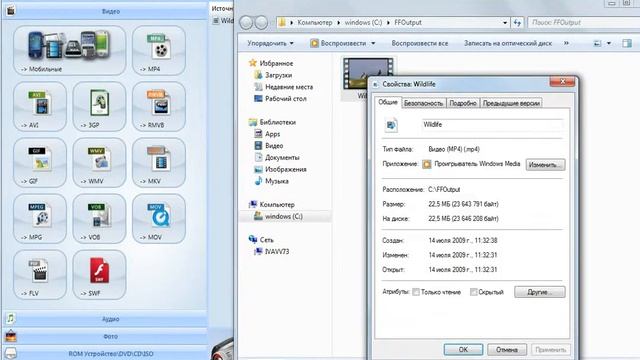Click the Видео section film icon
Image resolution: width=640 pixels, height=360 pixels.
point(11,11)
